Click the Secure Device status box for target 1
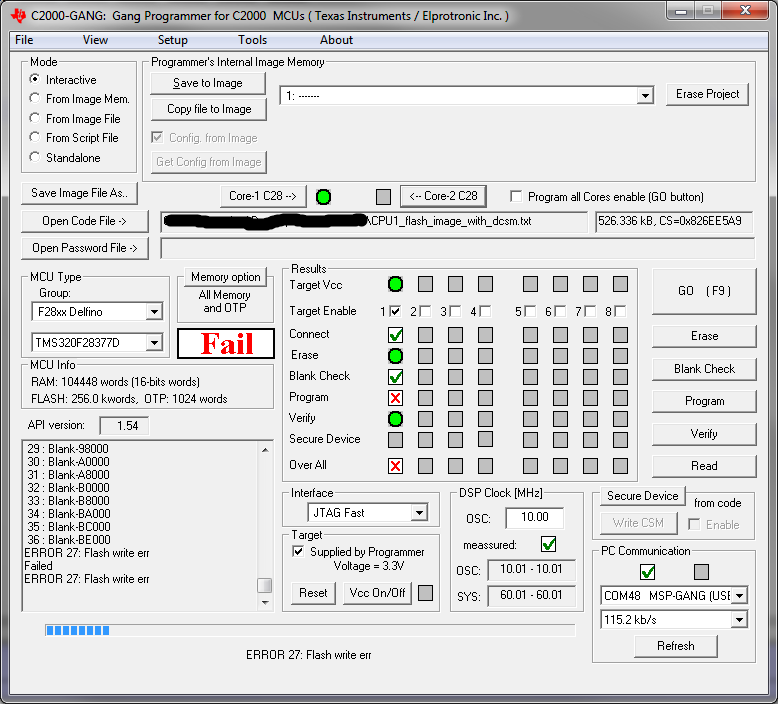Viewport: 779px width, 705px height. point(395,440)
